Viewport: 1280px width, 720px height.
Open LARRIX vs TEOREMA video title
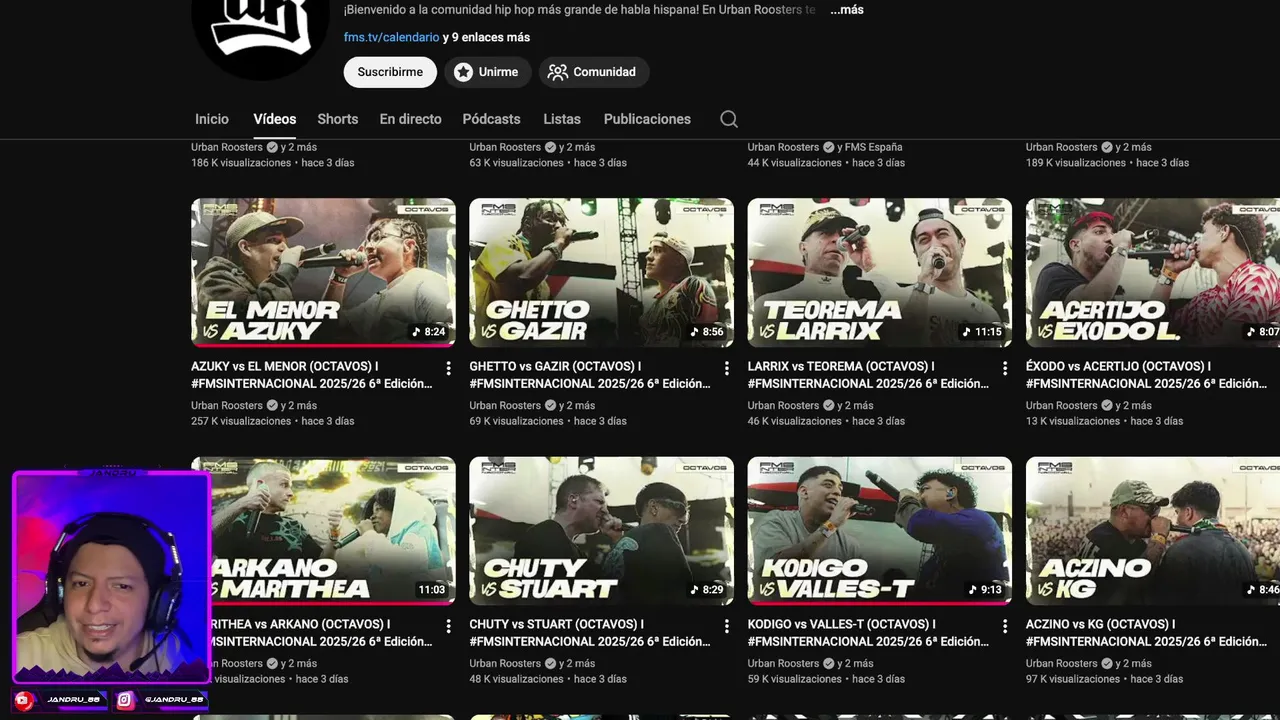click(x=868, y=375)
